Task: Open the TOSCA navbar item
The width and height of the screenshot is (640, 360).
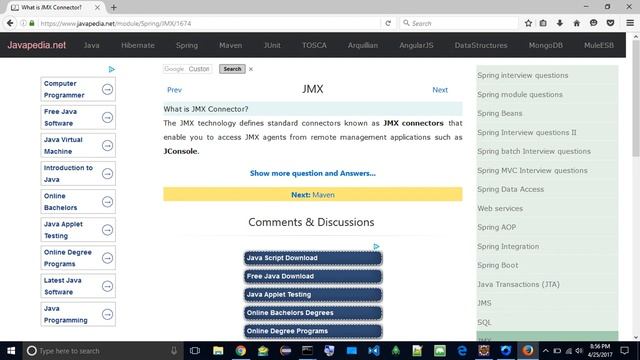Action: (314, 45)
